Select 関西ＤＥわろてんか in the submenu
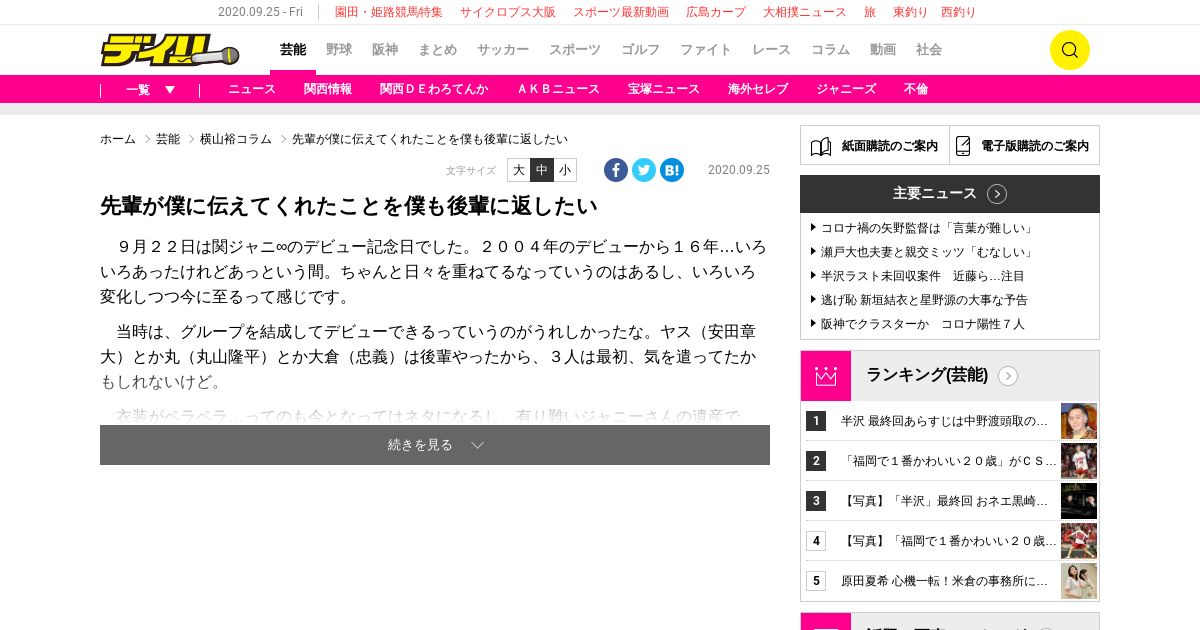Viewport: 1200px width, 630px height. (434, 89)
